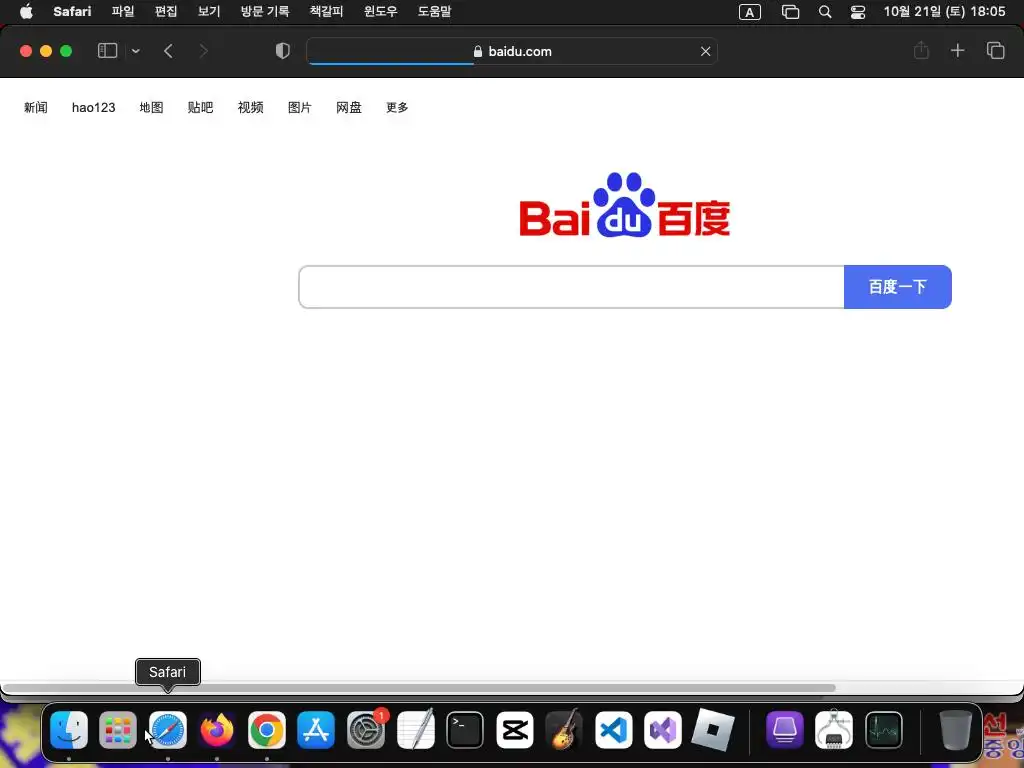Viewport: 1024px width, 768px height.
Task: Click the Stage Manager icon in menu bar
Action: (x=790, y=12)
